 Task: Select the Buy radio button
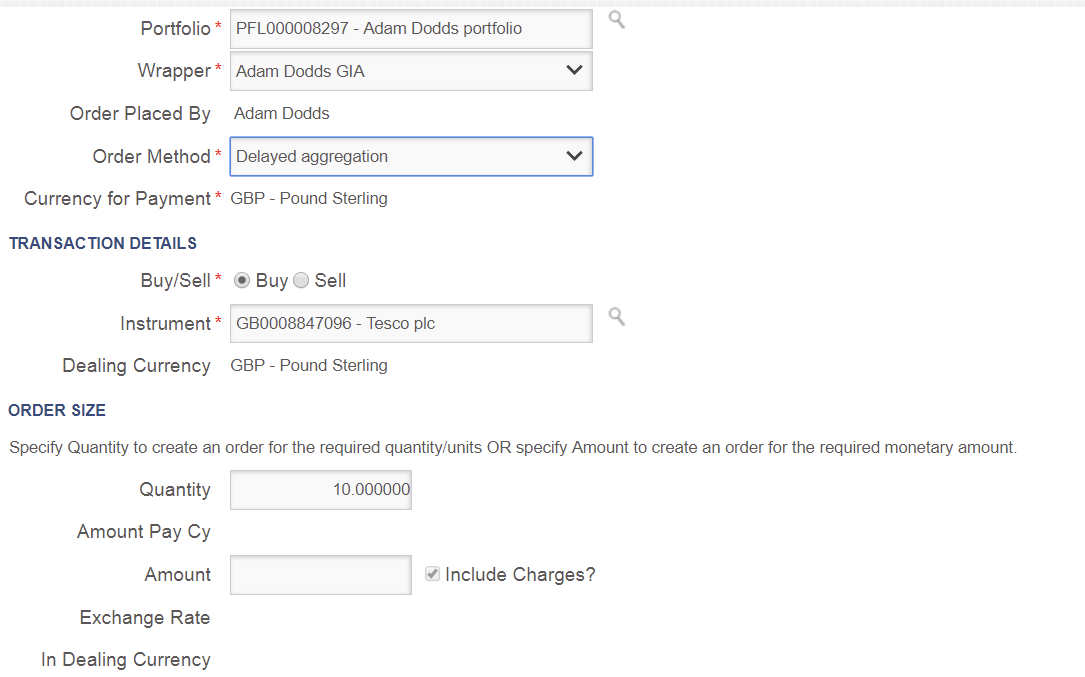click(x=242, y=281)
